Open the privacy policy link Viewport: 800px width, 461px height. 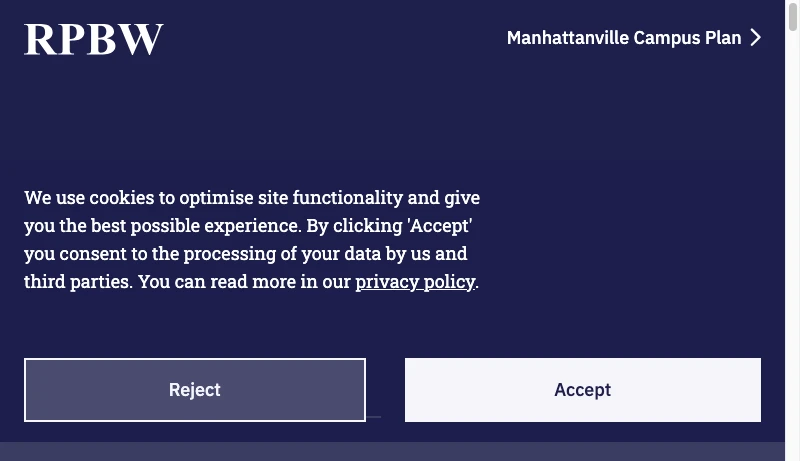coord(414,282)
